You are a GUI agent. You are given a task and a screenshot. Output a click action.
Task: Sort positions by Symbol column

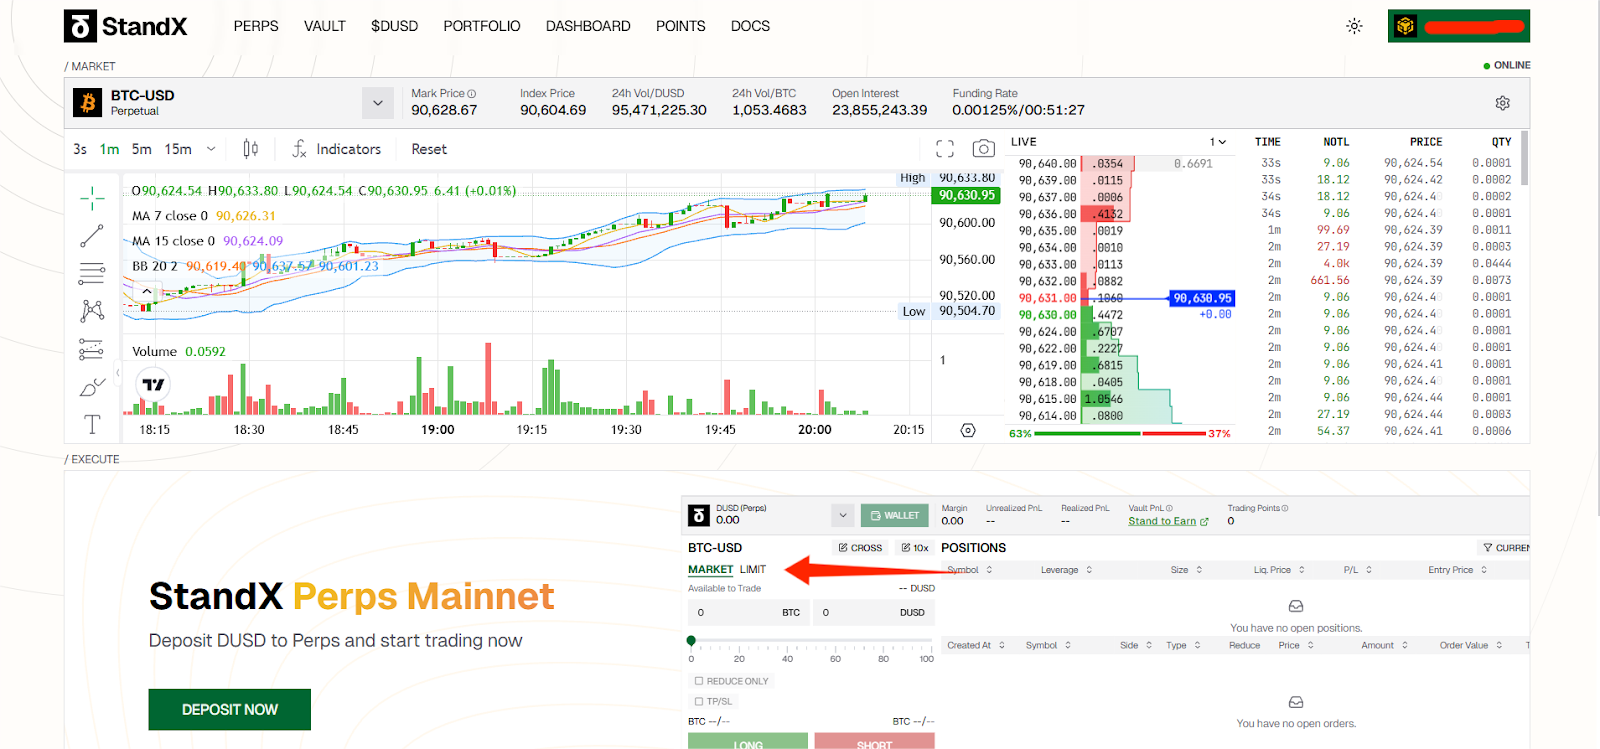click(x=970, y=570)
